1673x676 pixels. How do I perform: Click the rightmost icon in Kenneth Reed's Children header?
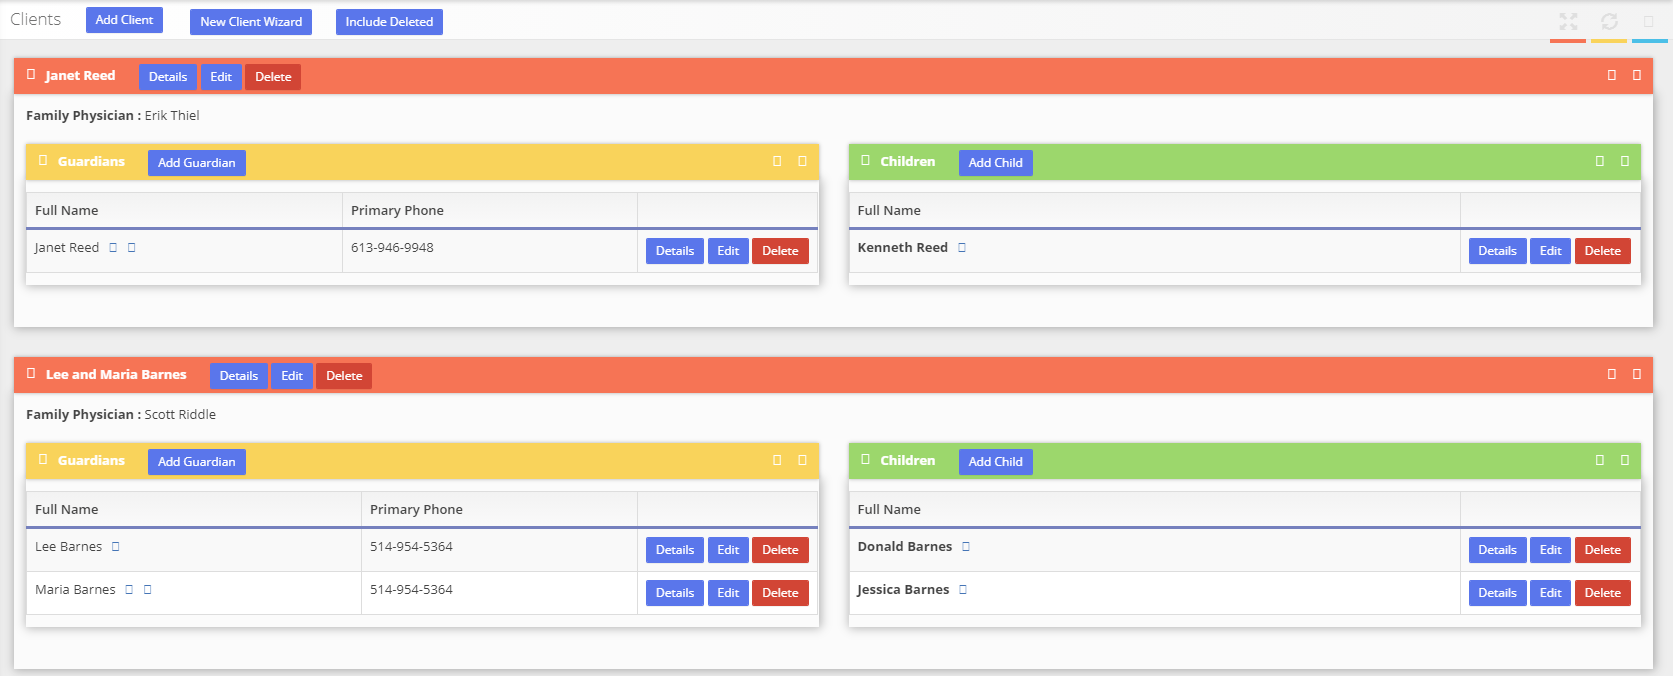pos(1625,162)
